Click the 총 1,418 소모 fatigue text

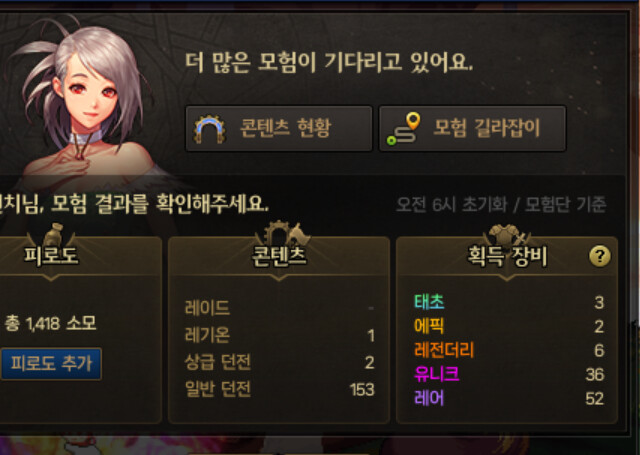tap(50, 324)
